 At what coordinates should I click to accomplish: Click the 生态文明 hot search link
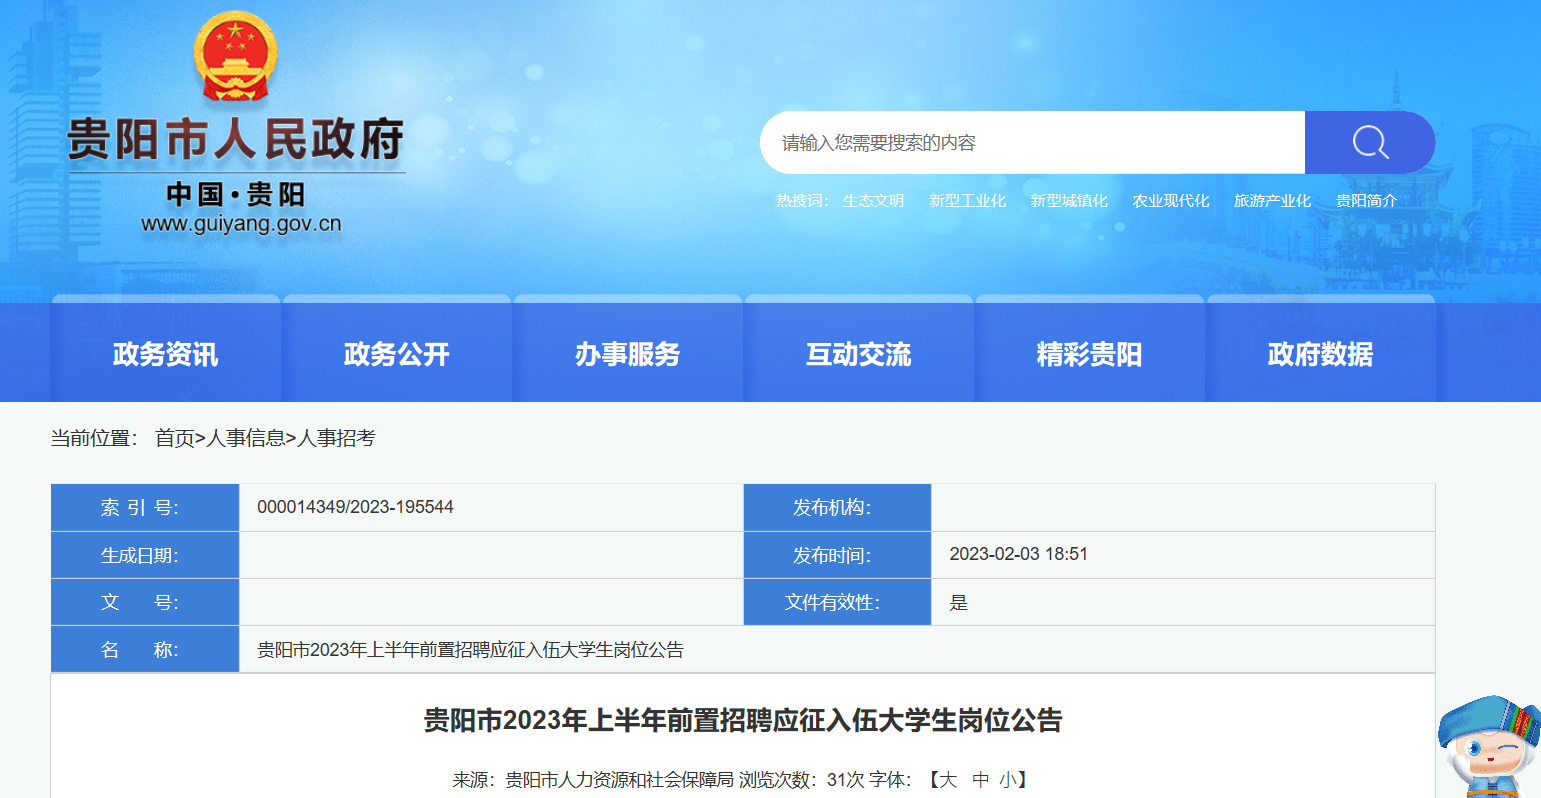[x=873, y=201]
